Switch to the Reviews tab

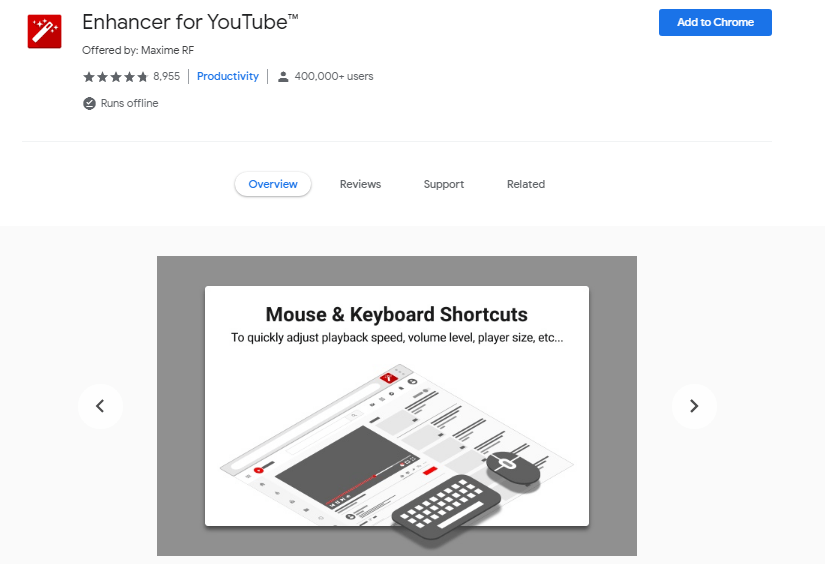tap(360, 184)
